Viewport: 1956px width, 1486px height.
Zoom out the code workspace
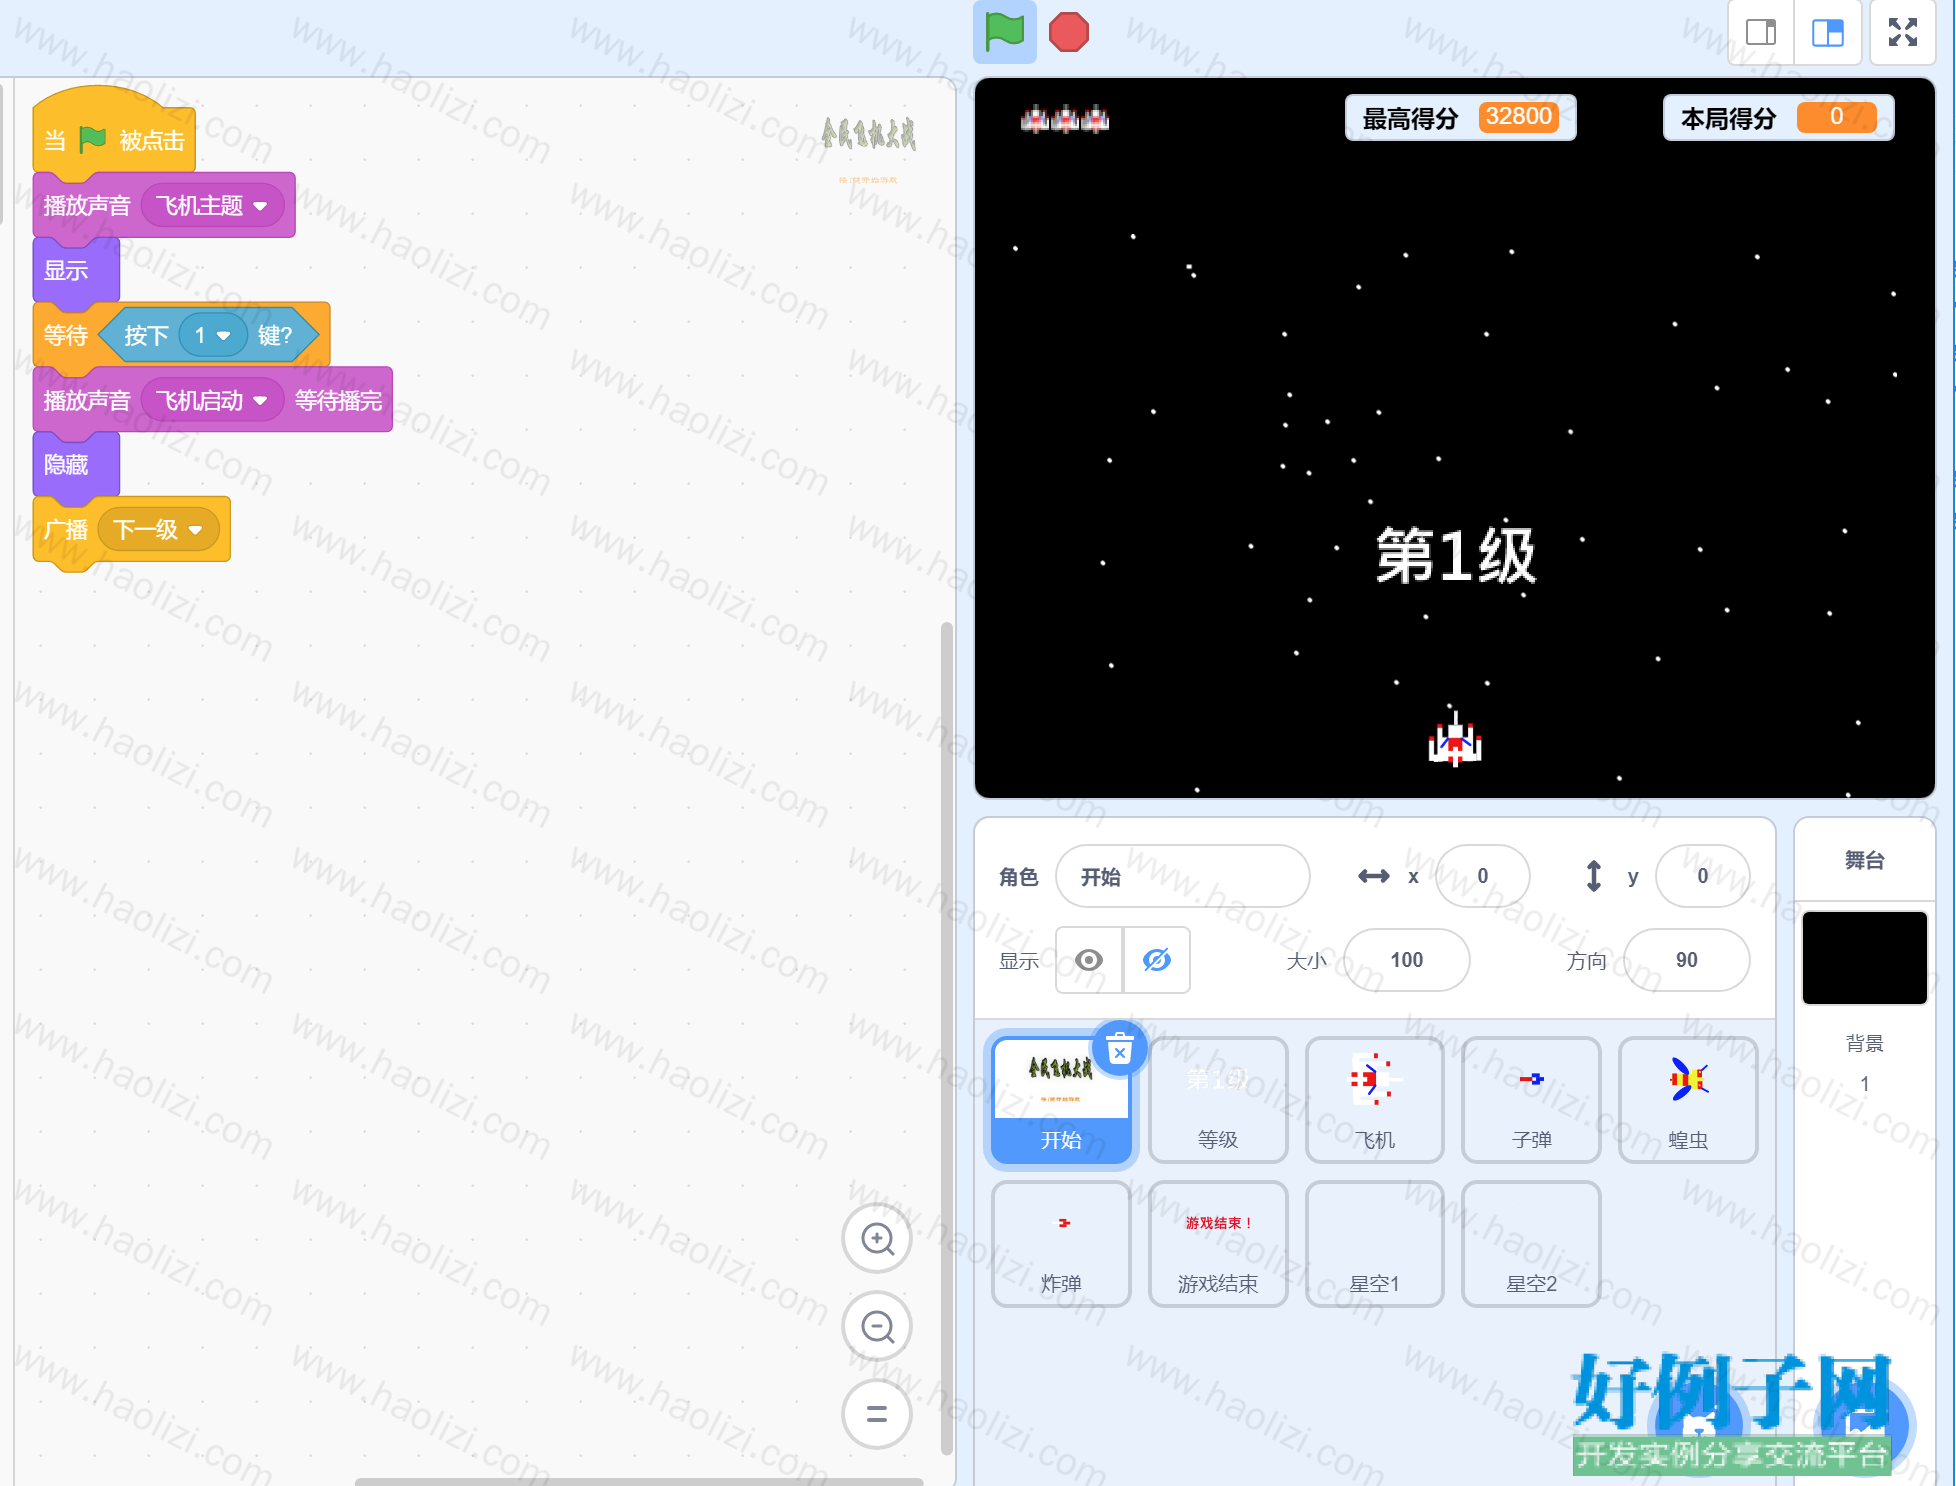877,1327
